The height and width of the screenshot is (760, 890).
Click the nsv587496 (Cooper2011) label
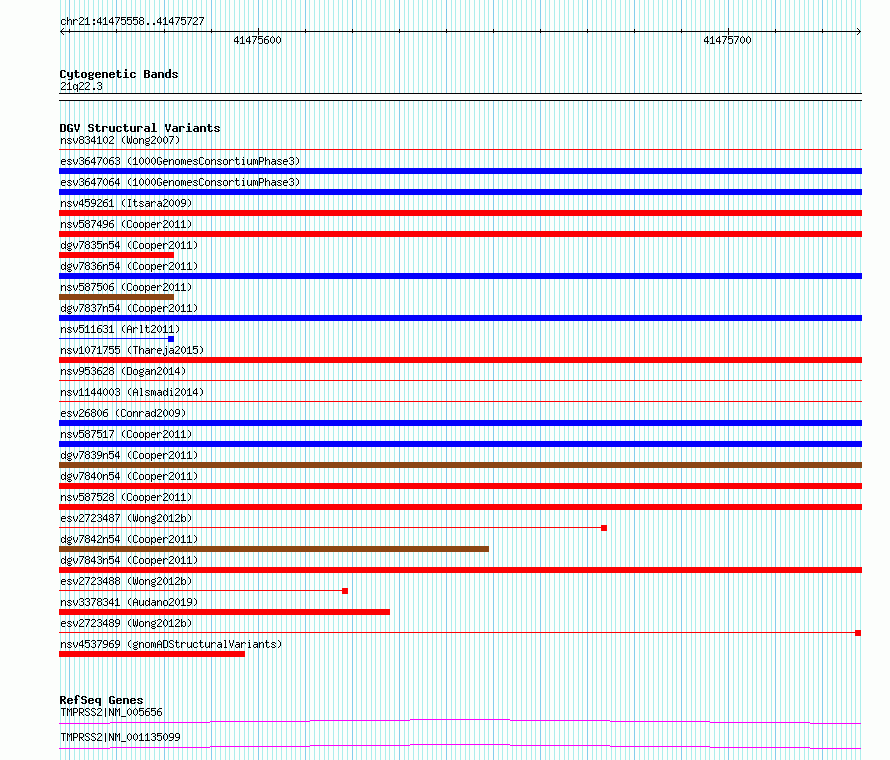[126, 224]
